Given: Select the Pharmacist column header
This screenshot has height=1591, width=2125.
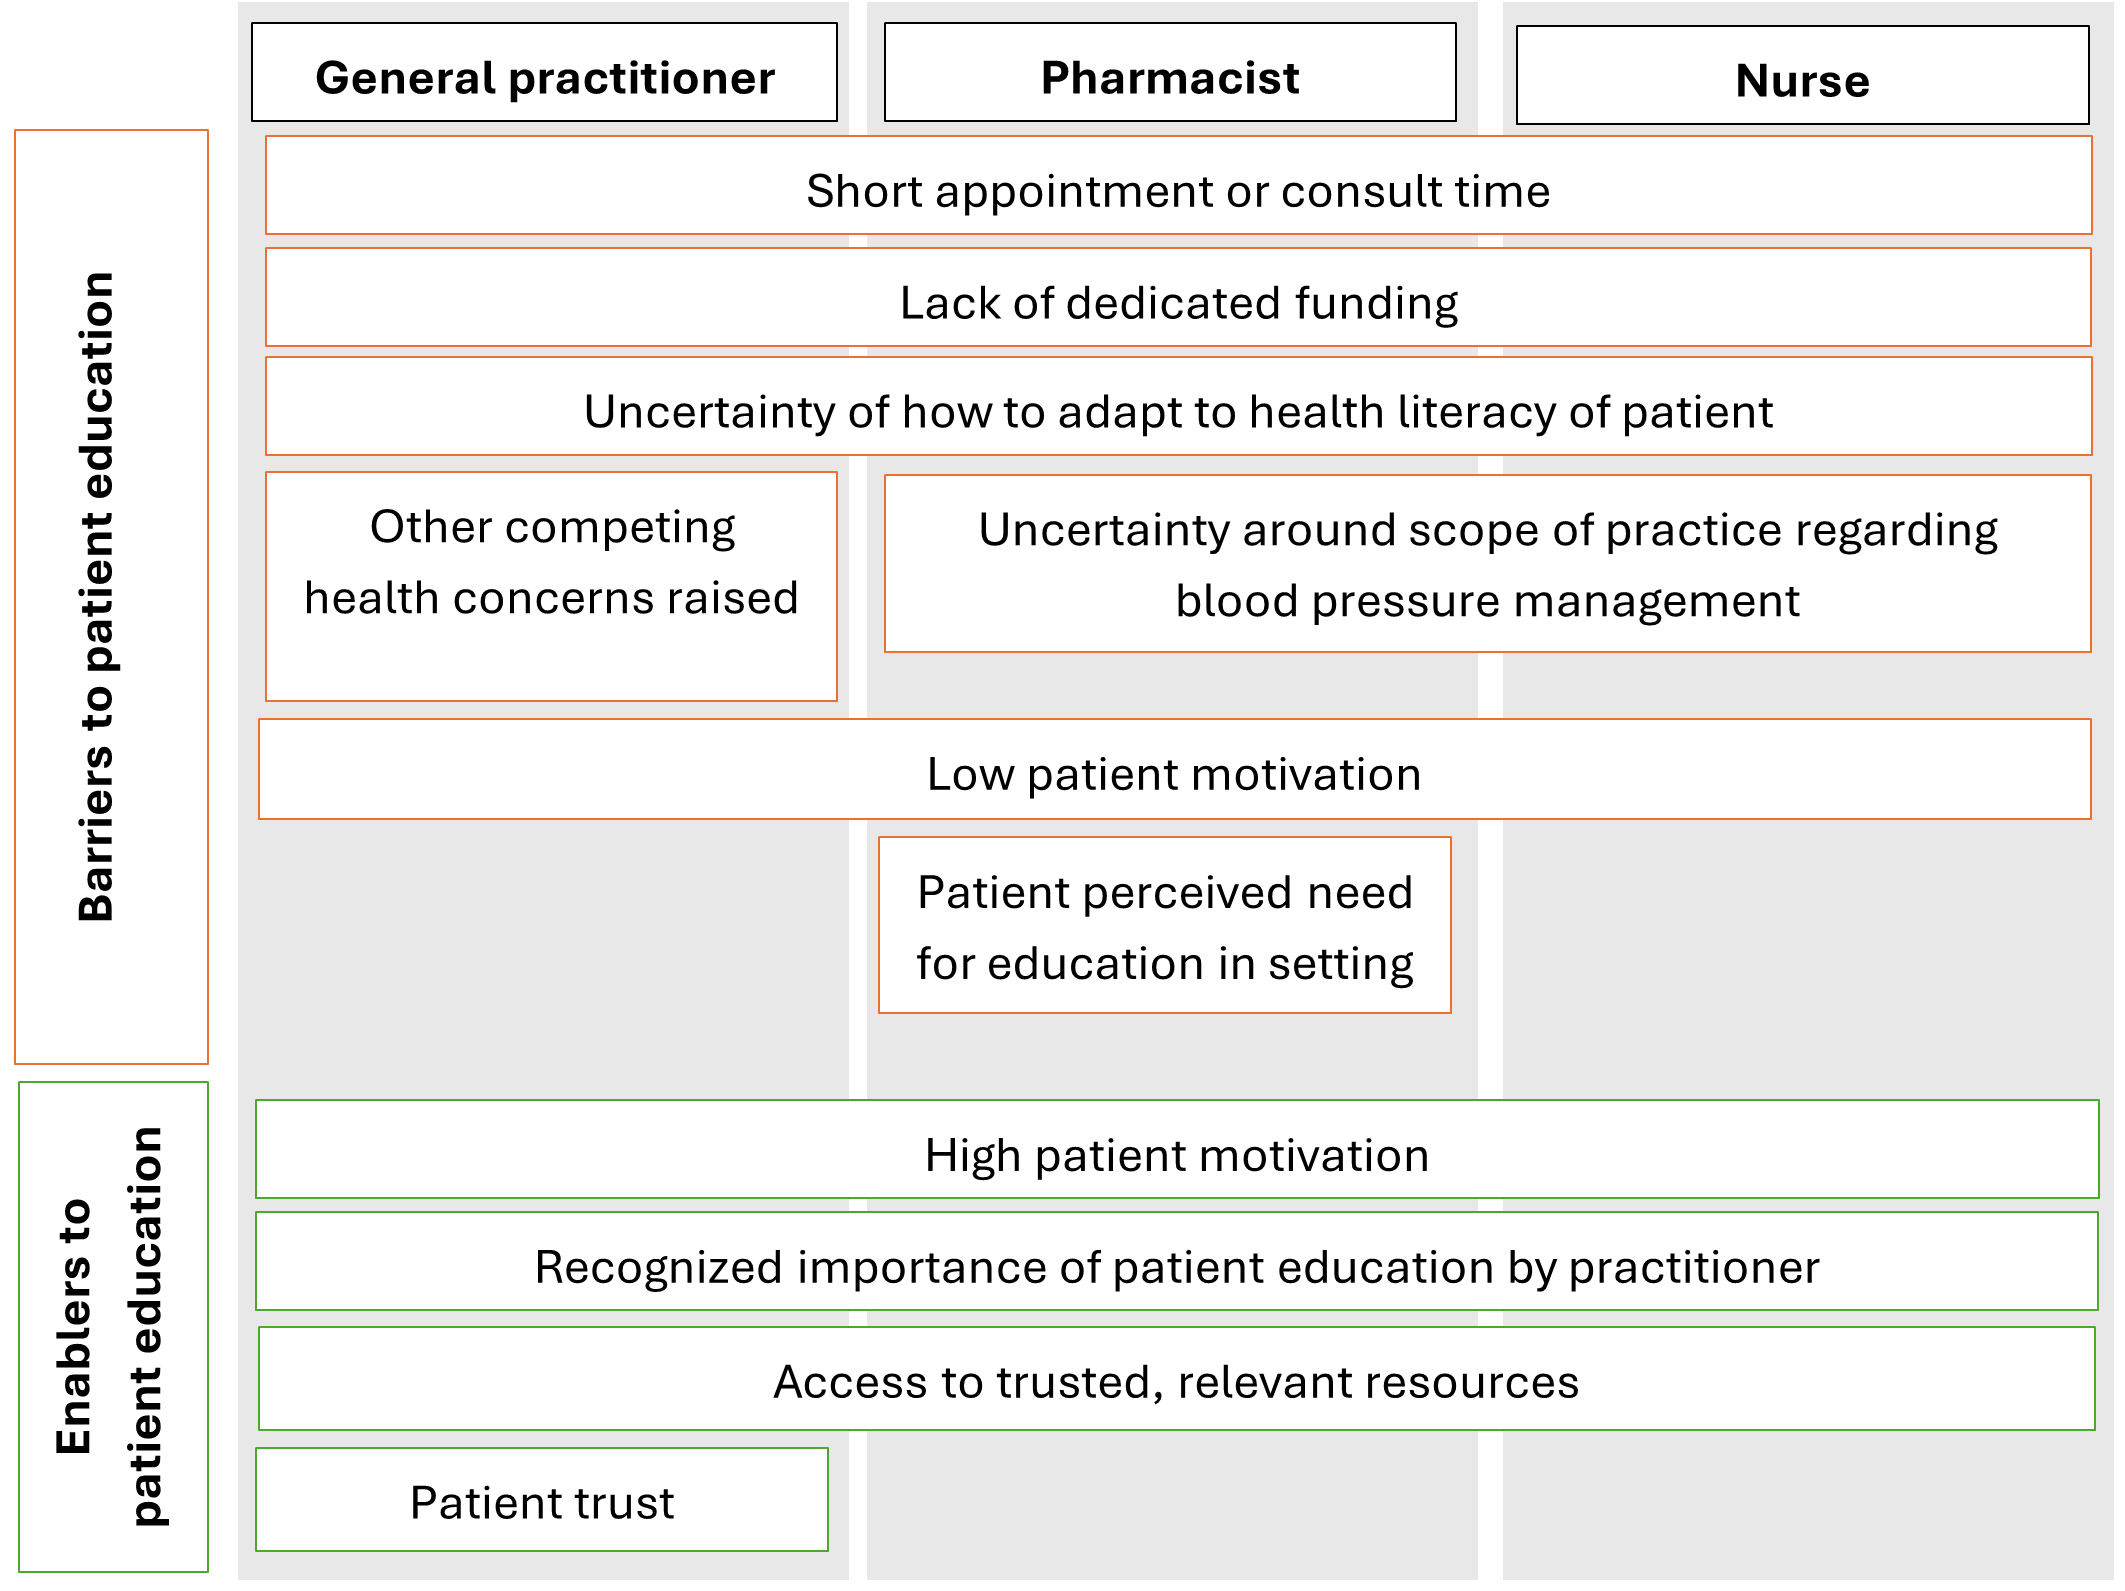Looking at the screenshot, I should click(1170, 73).
